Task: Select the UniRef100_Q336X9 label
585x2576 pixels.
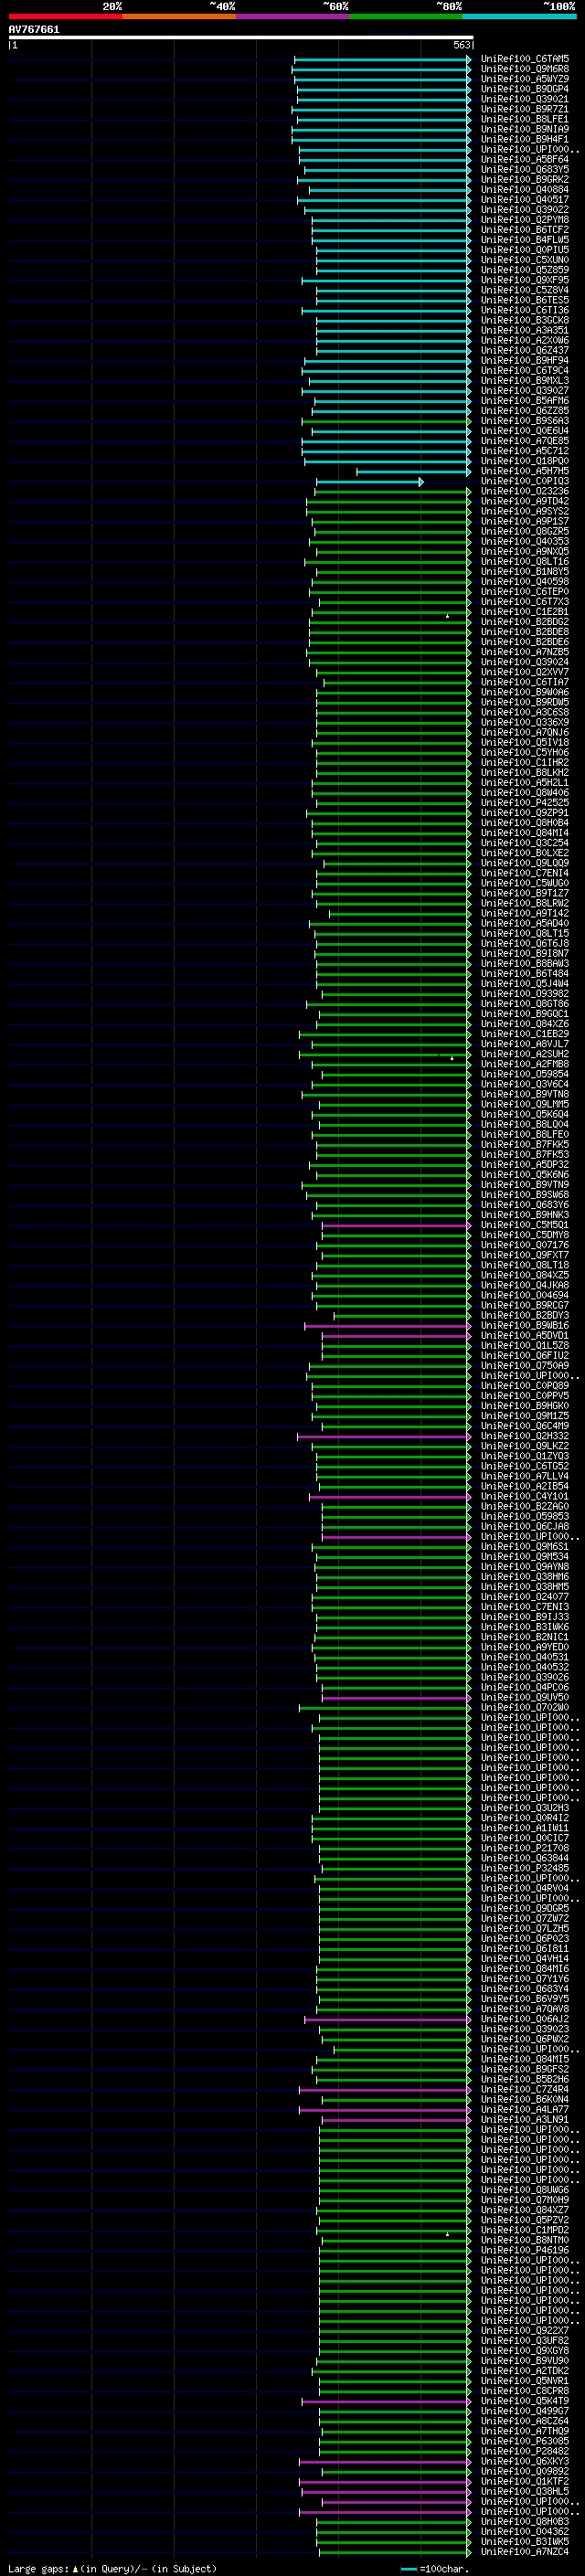Action: point(524,723)
